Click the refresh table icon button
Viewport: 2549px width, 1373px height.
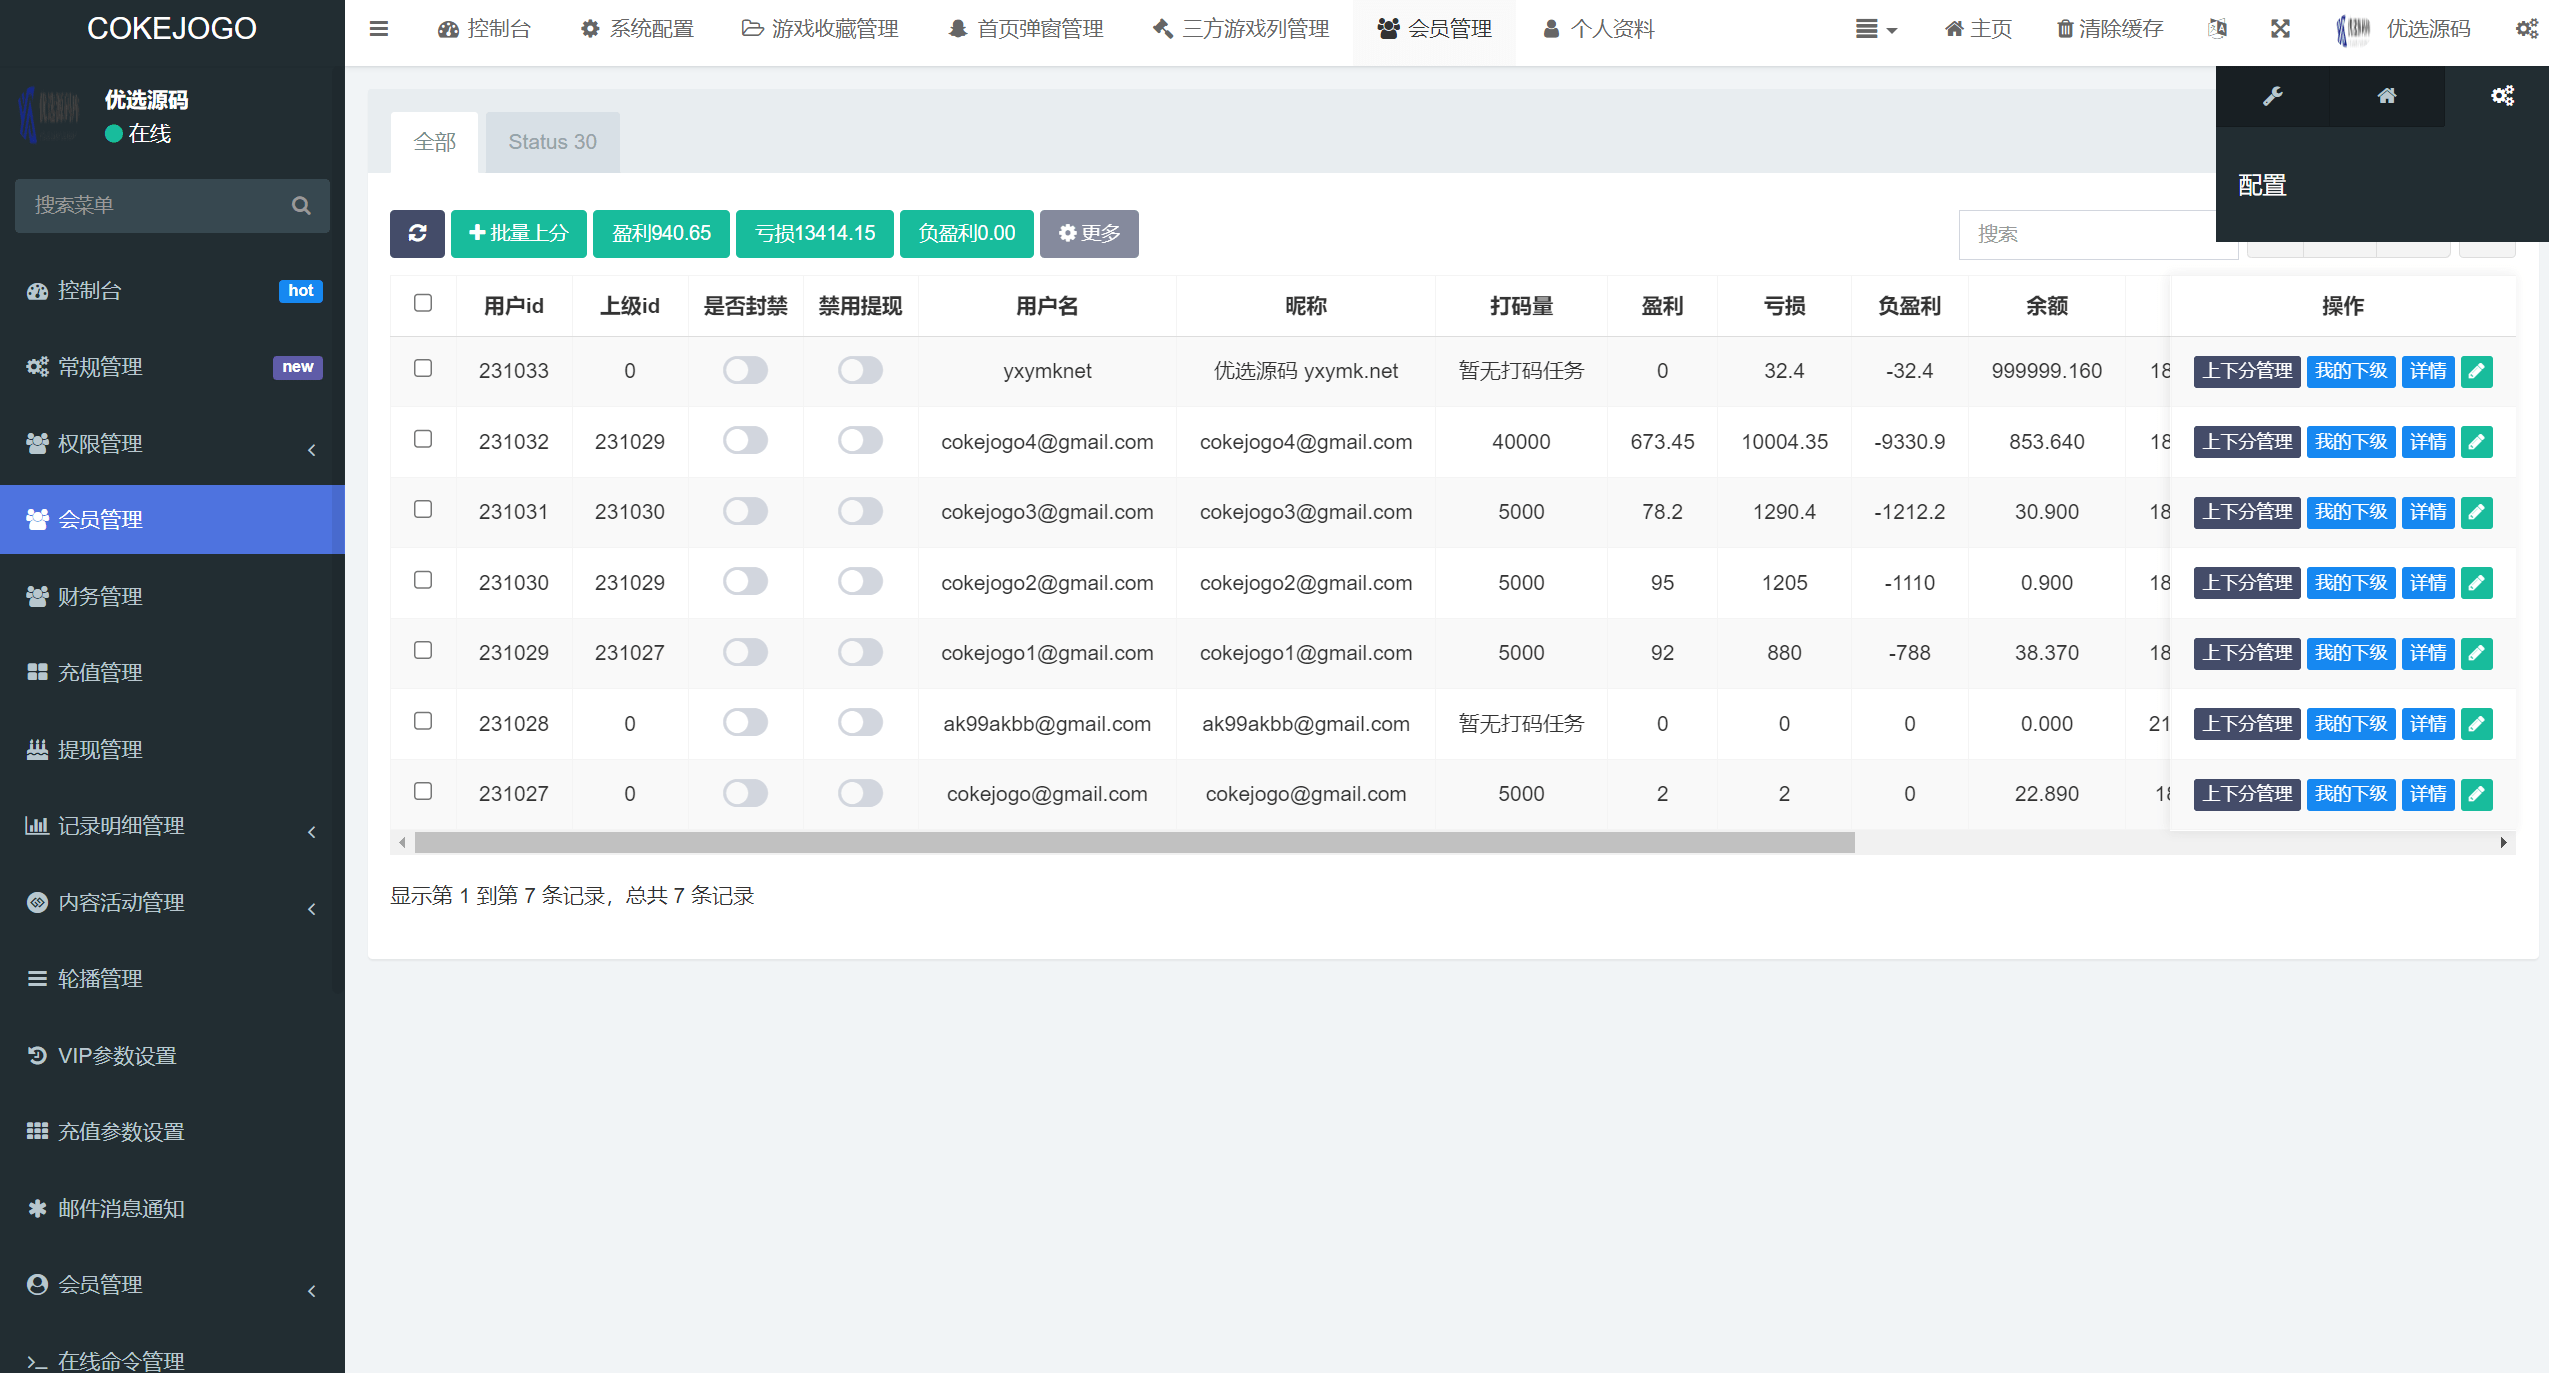[417, 233]
